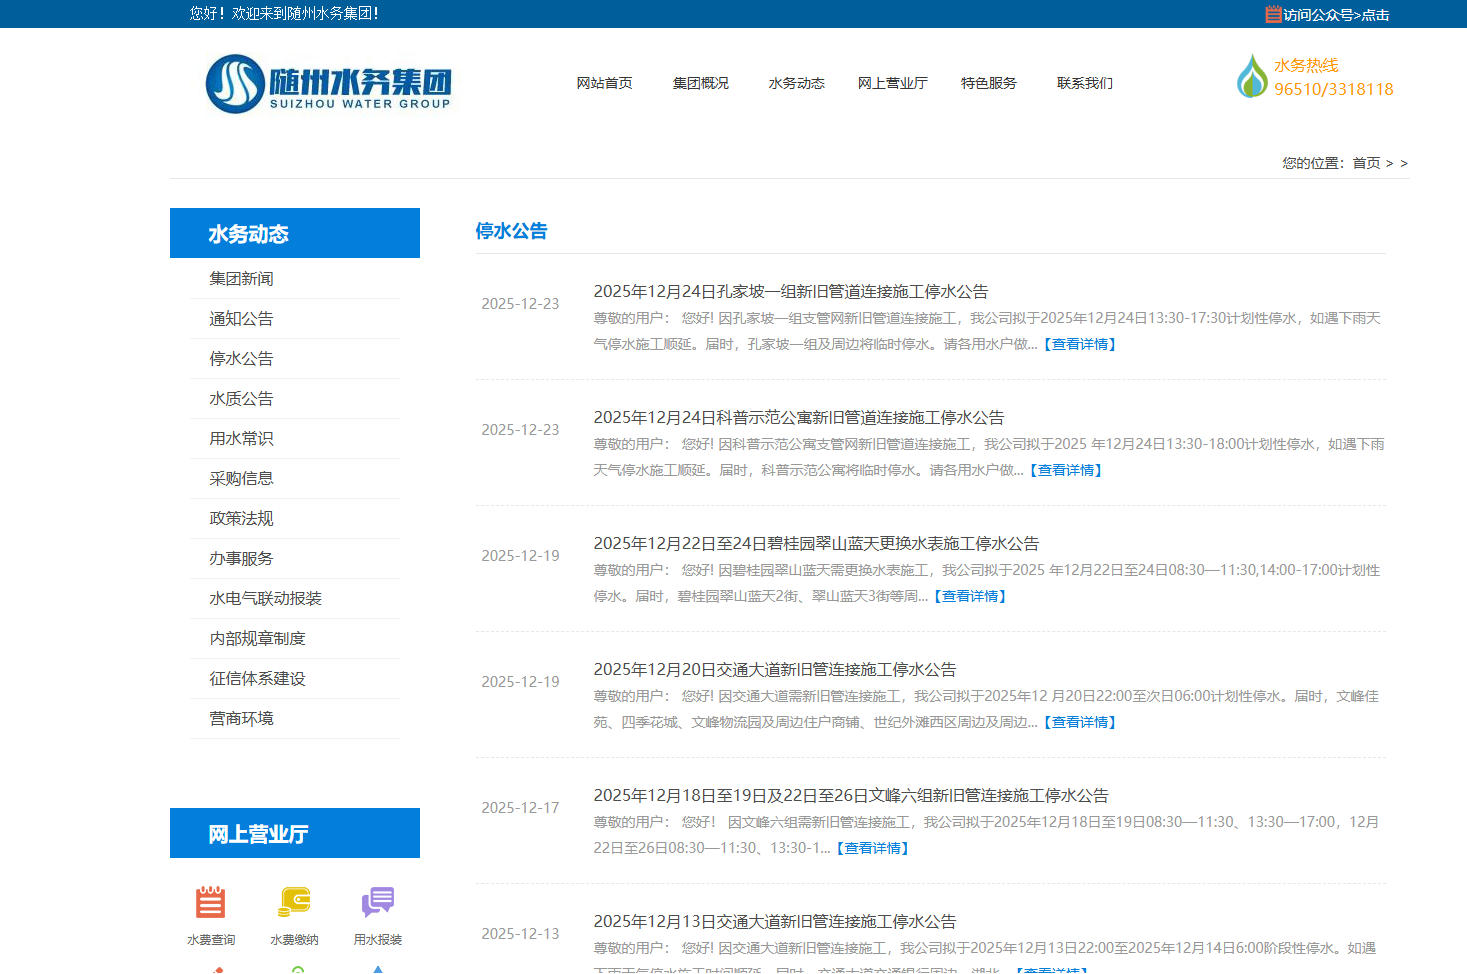This screenshot has height=974, width=1467.
Task: Open the 水费缴纳 wallet icon
Action: click(294, 902)
